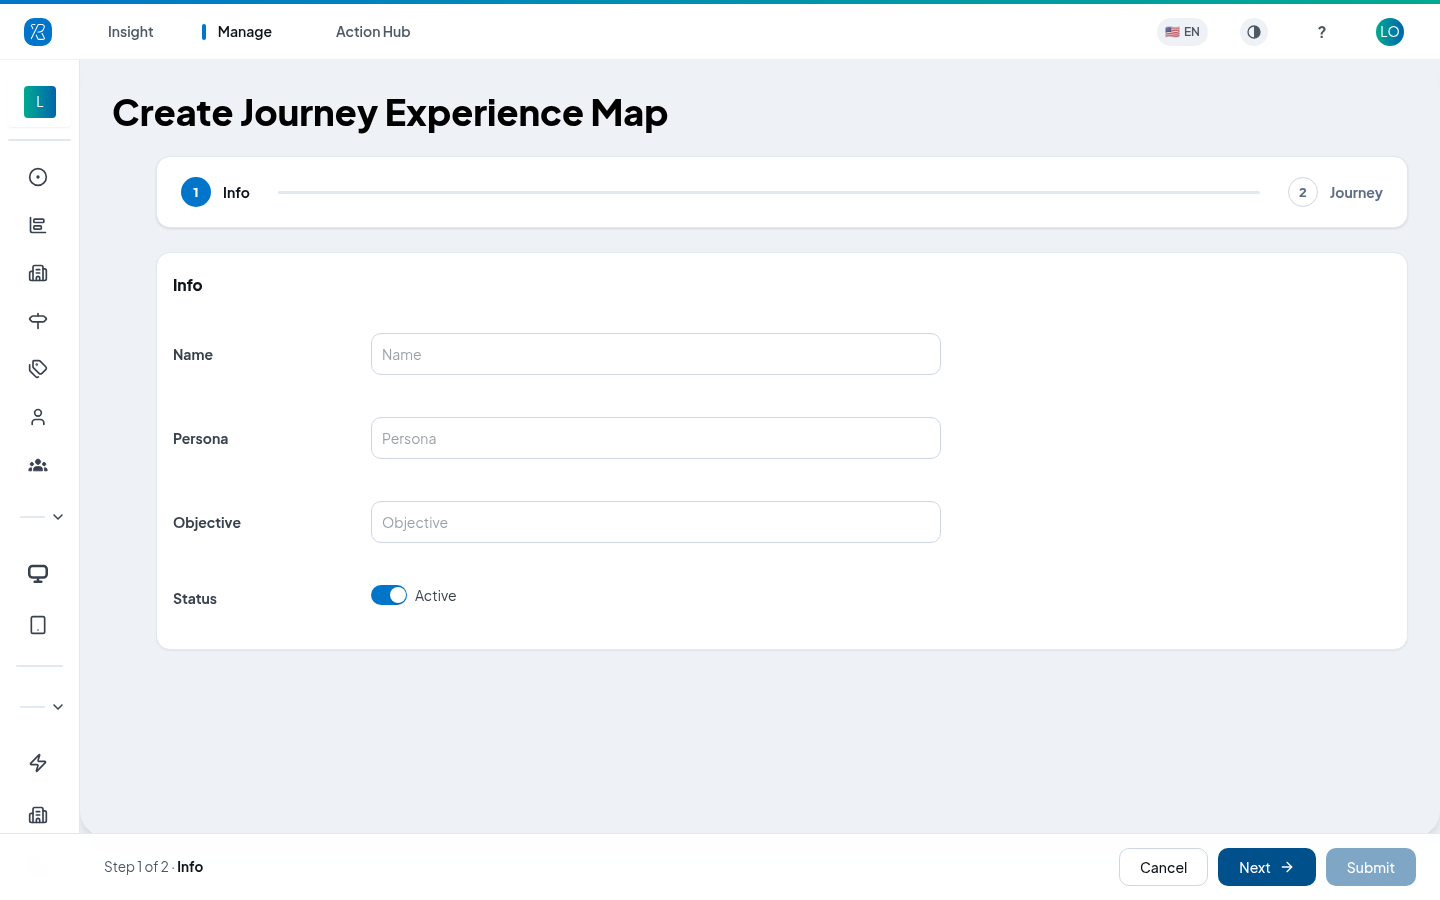Viewport: 1440px width, 900px height.
Task: Jump to step 2 Journey in the stepper
Action: click(x=1336, y=192)
